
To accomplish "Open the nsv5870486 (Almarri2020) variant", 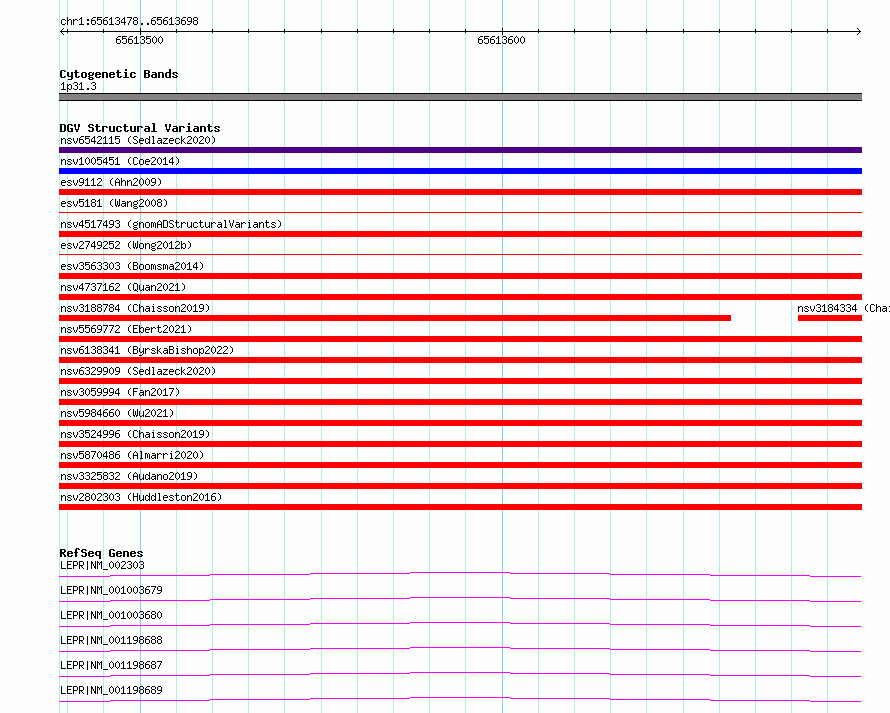I will (x=460, y=465).
